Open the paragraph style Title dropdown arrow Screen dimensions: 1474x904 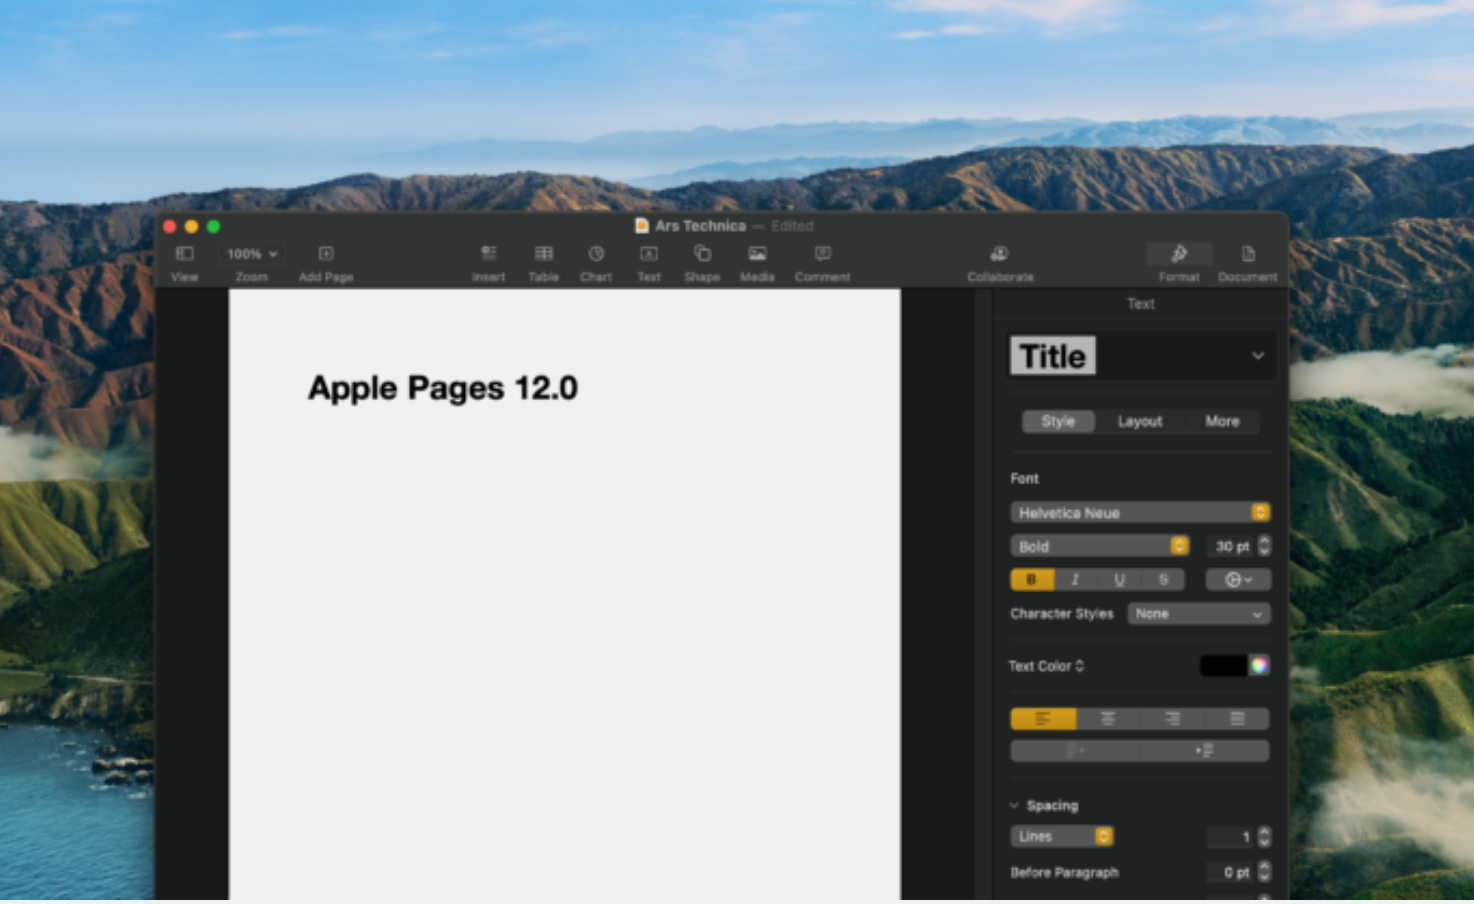click(1258, 356)
